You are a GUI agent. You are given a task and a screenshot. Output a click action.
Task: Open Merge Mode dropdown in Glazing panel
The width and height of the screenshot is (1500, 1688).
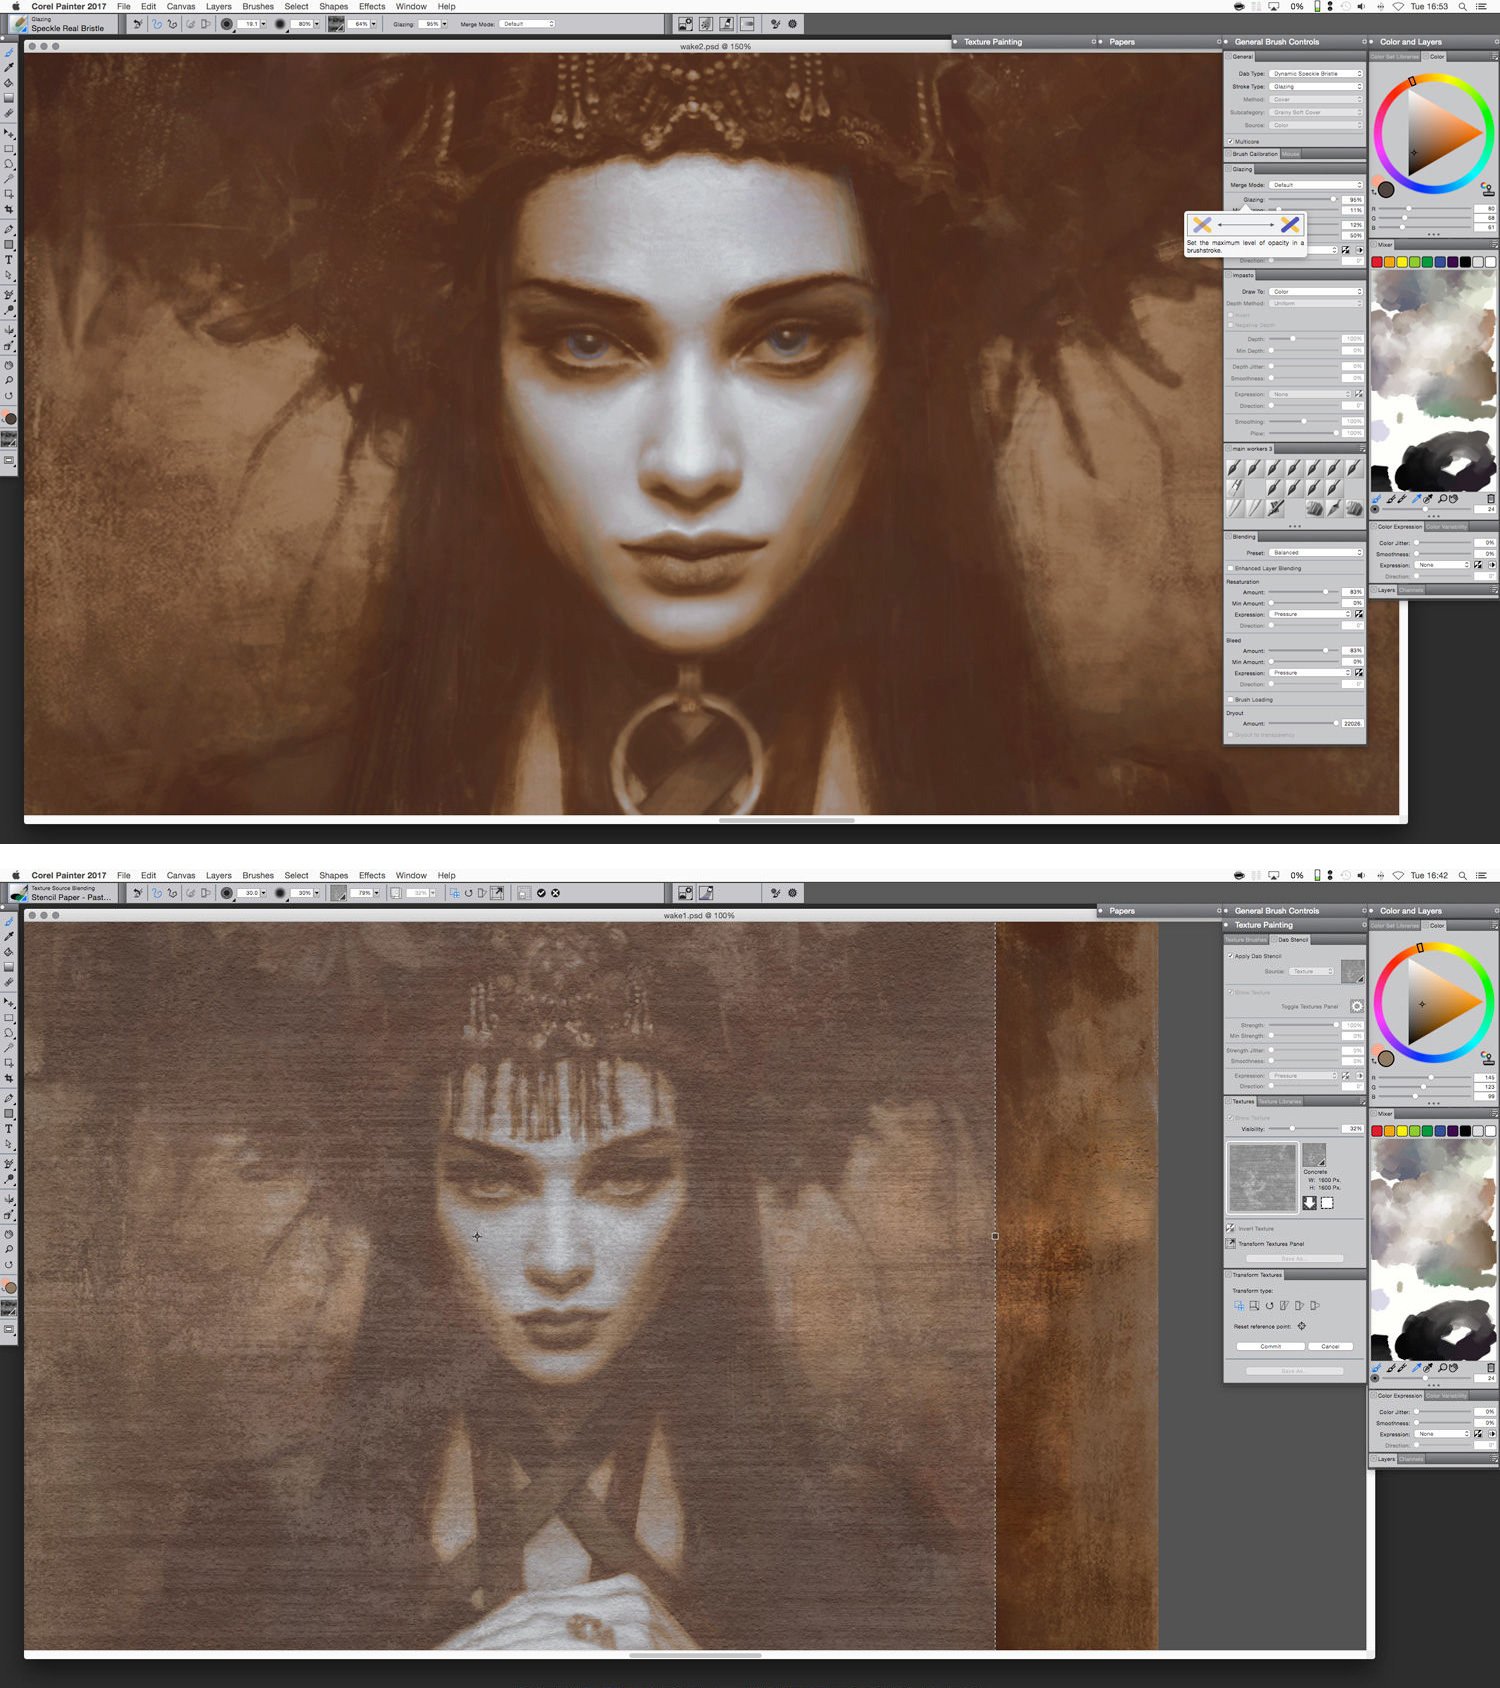1315,185
